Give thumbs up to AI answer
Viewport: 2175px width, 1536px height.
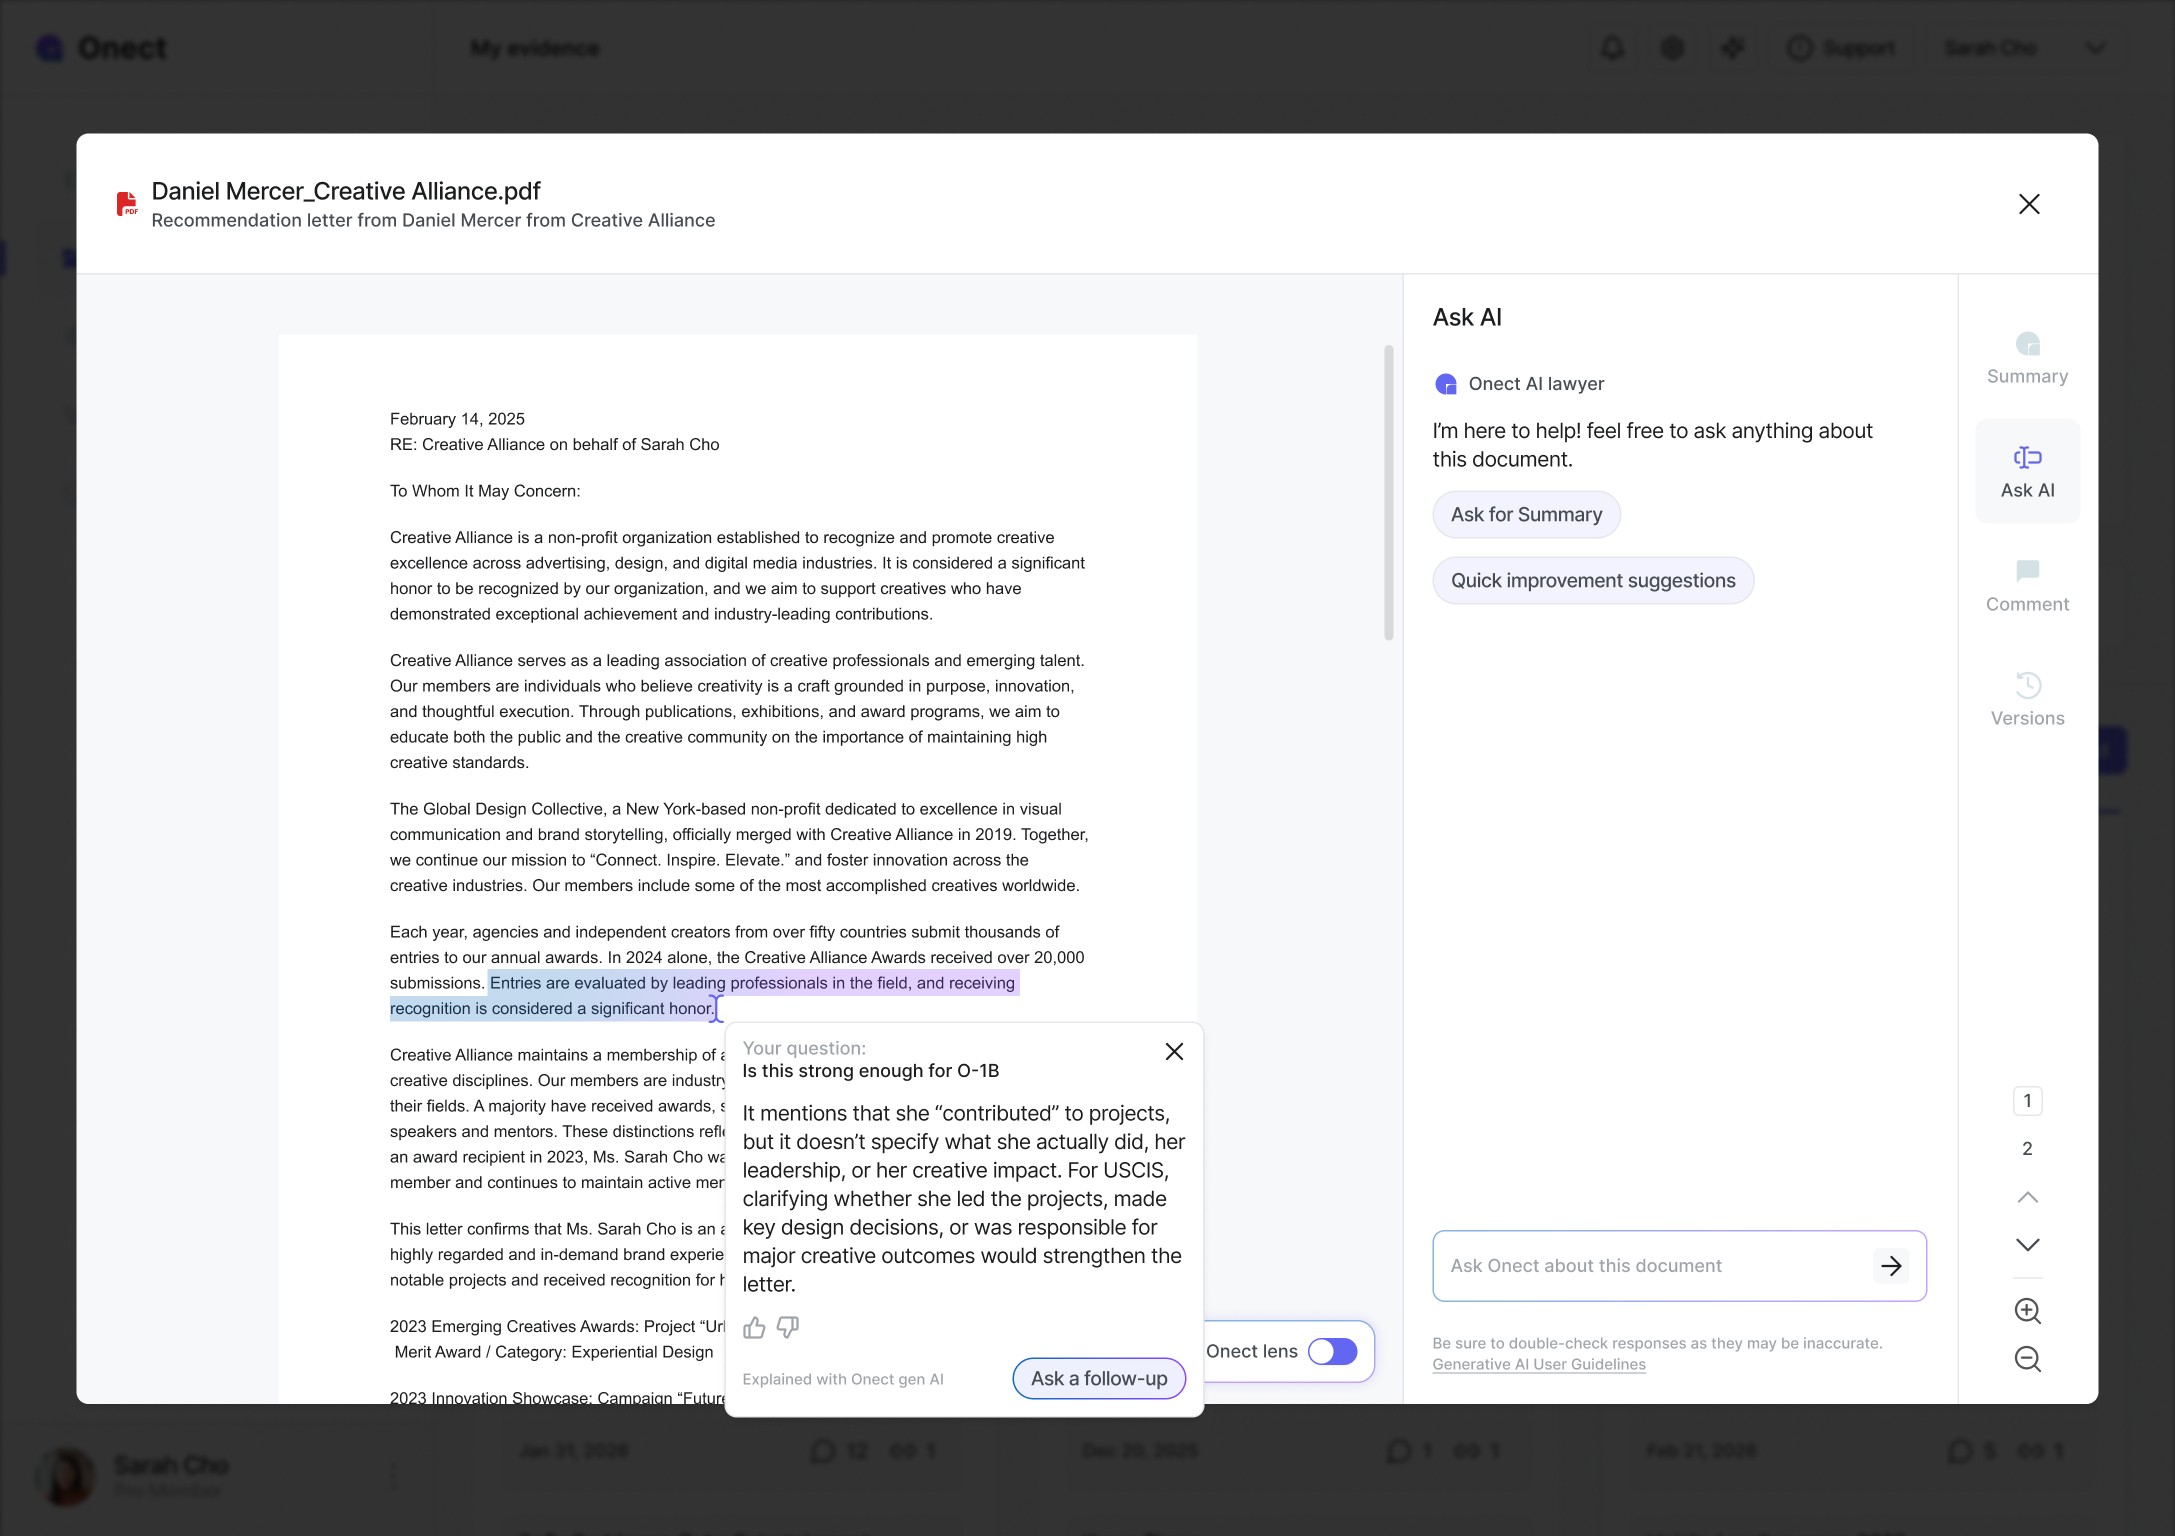[754, 1327]
